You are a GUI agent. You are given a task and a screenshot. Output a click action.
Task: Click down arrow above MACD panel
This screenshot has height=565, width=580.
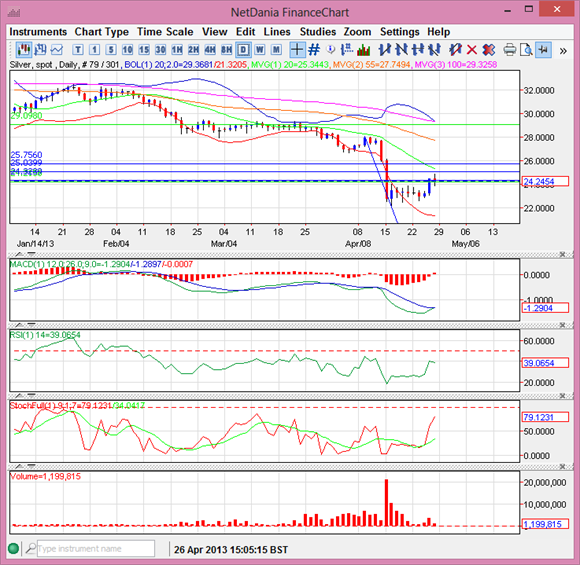(x=31, y=255)
